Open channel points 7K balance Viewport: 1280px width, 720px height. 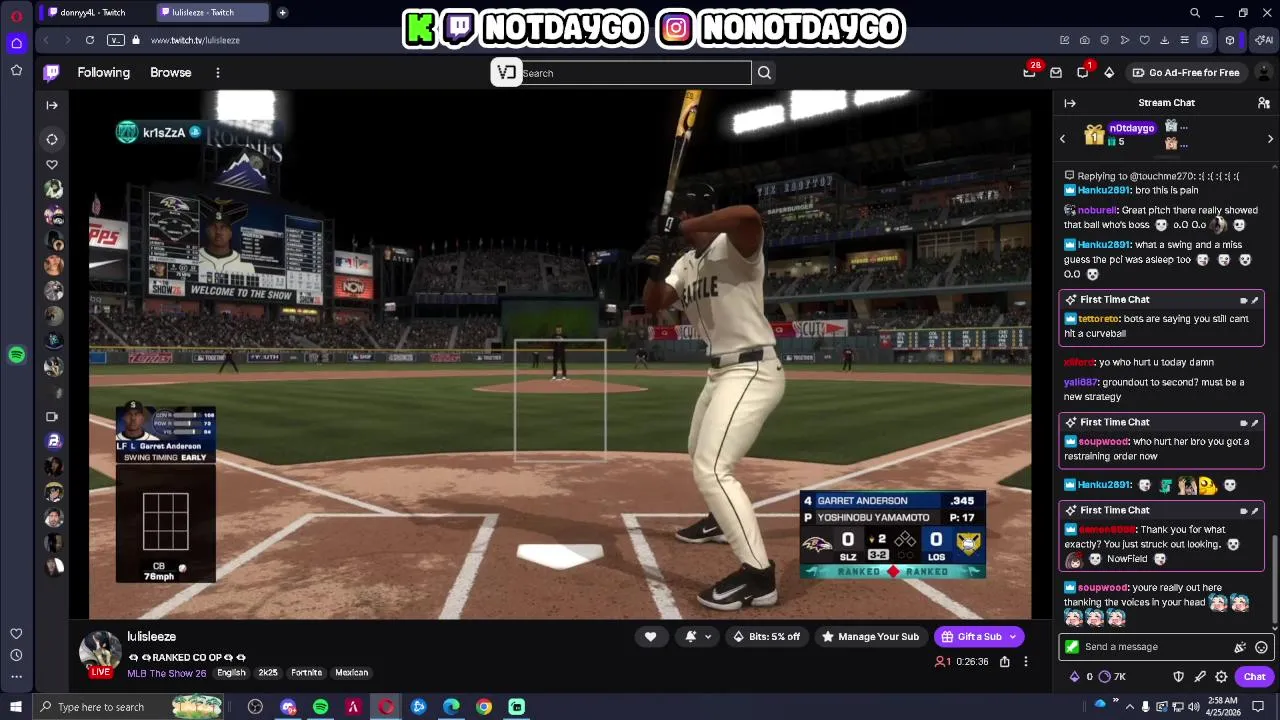1112,677
